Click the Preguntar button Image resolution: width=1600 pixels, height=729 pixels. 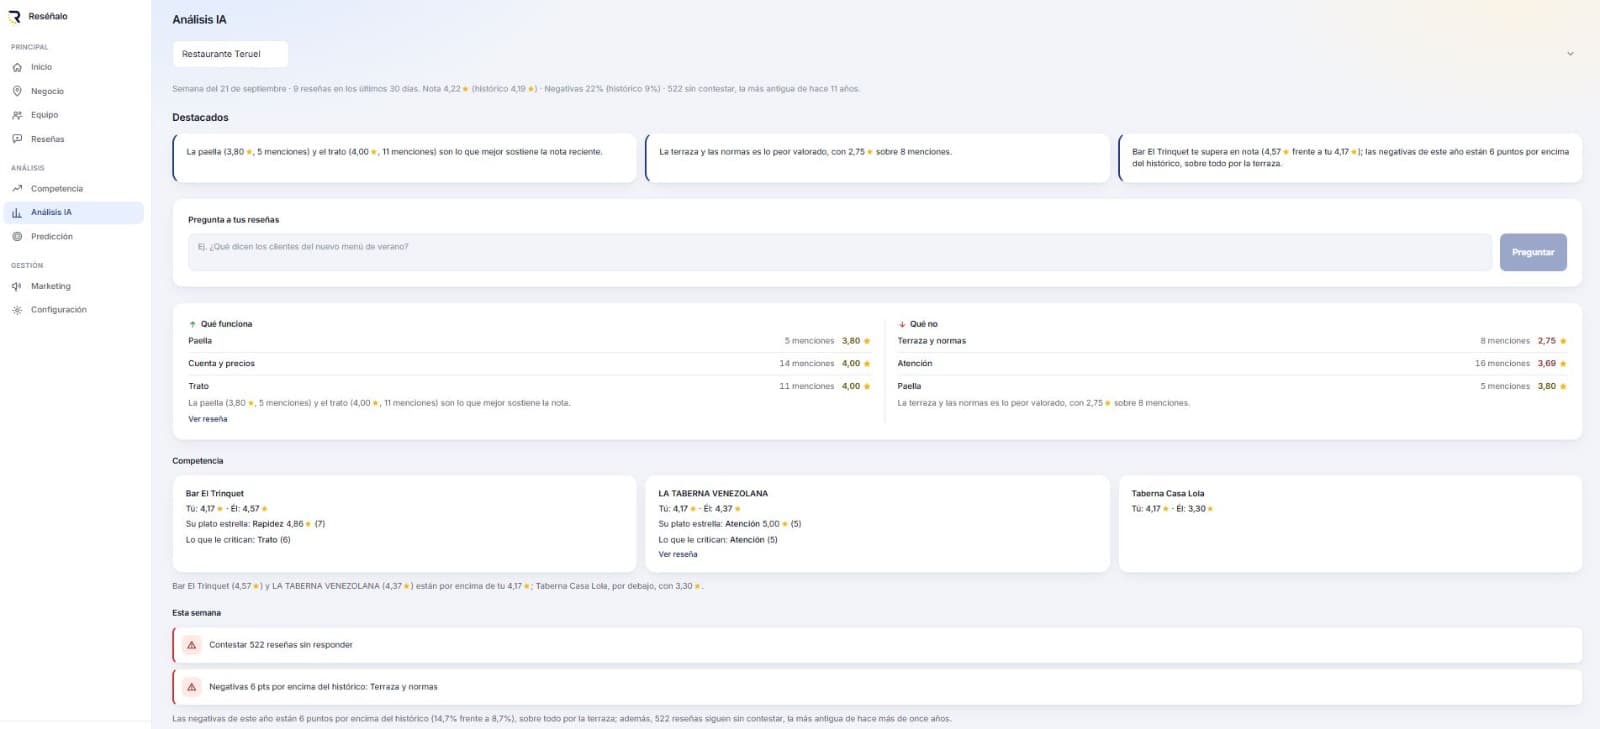click(1533, 252)
